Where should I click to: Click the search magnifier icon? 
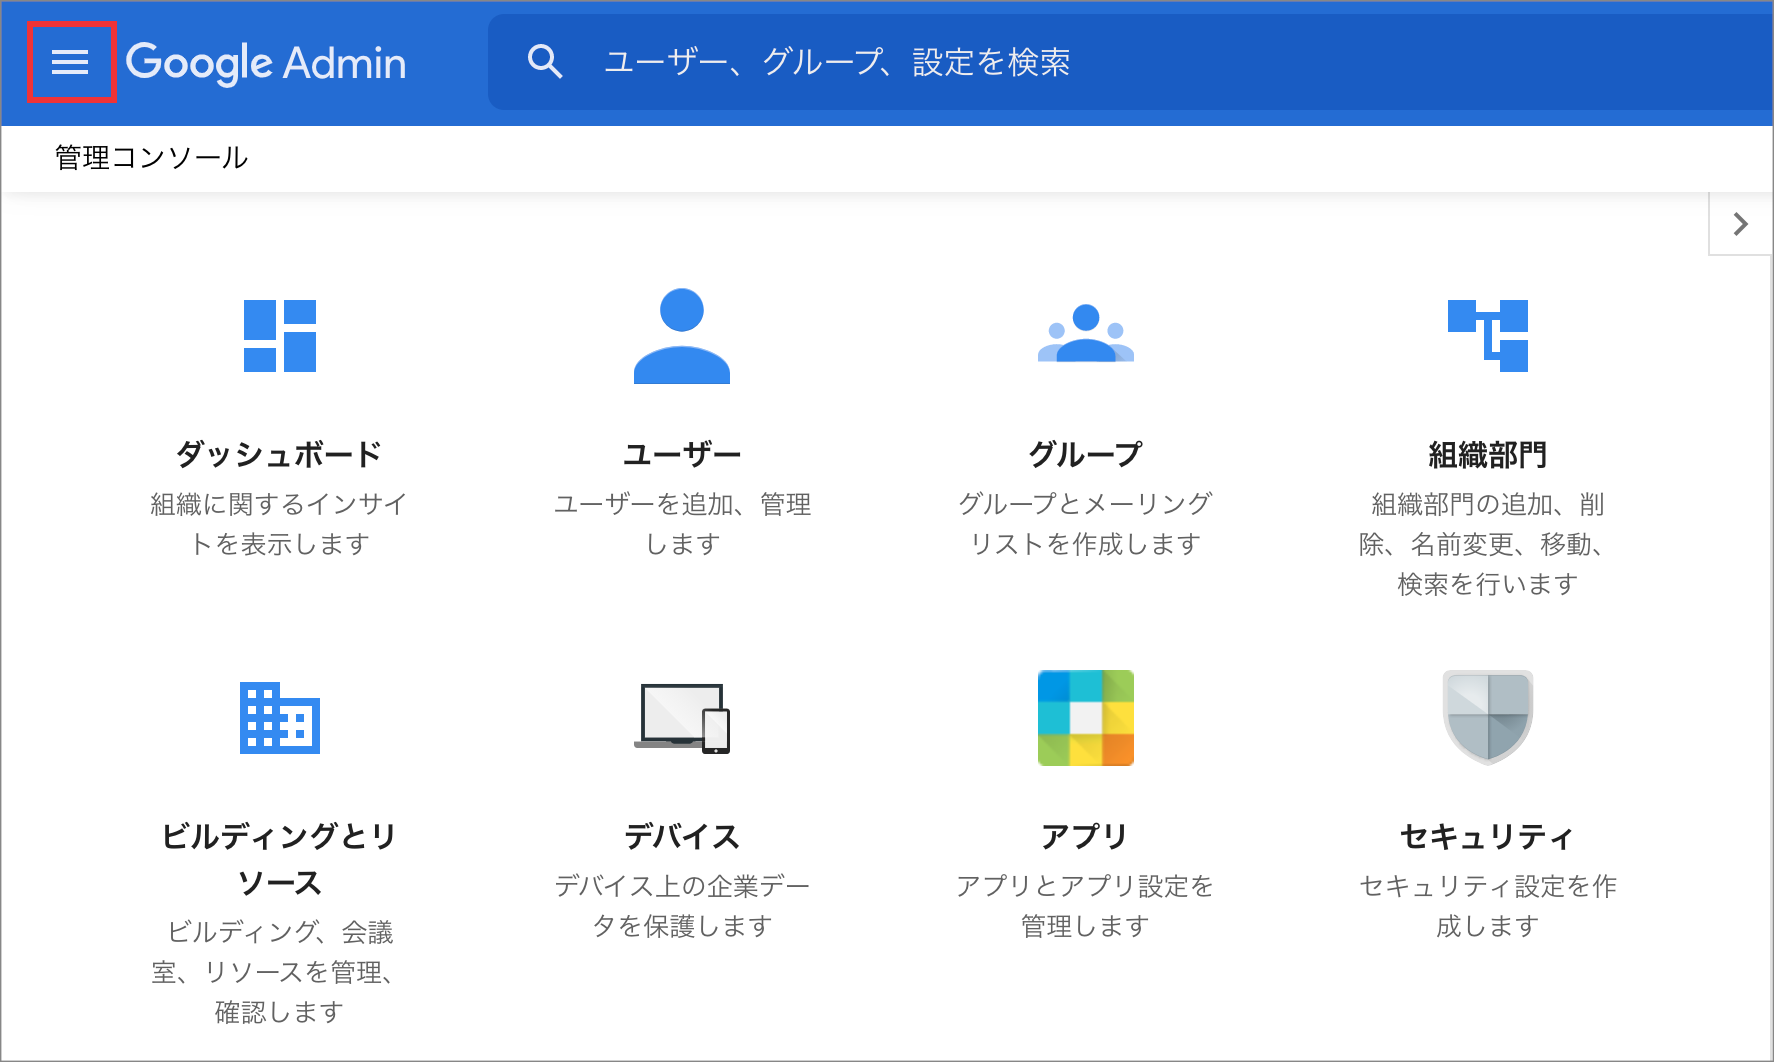click(x=545, y=62)
